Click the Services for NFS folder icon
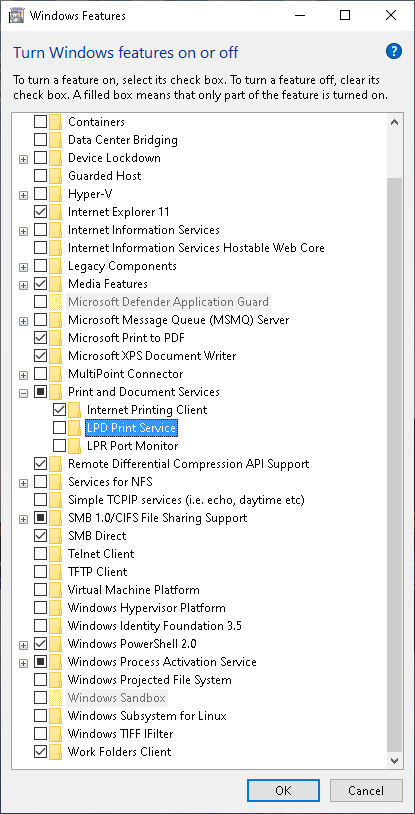The height and width of the screenshot is (814, 415). click(56, 482)
